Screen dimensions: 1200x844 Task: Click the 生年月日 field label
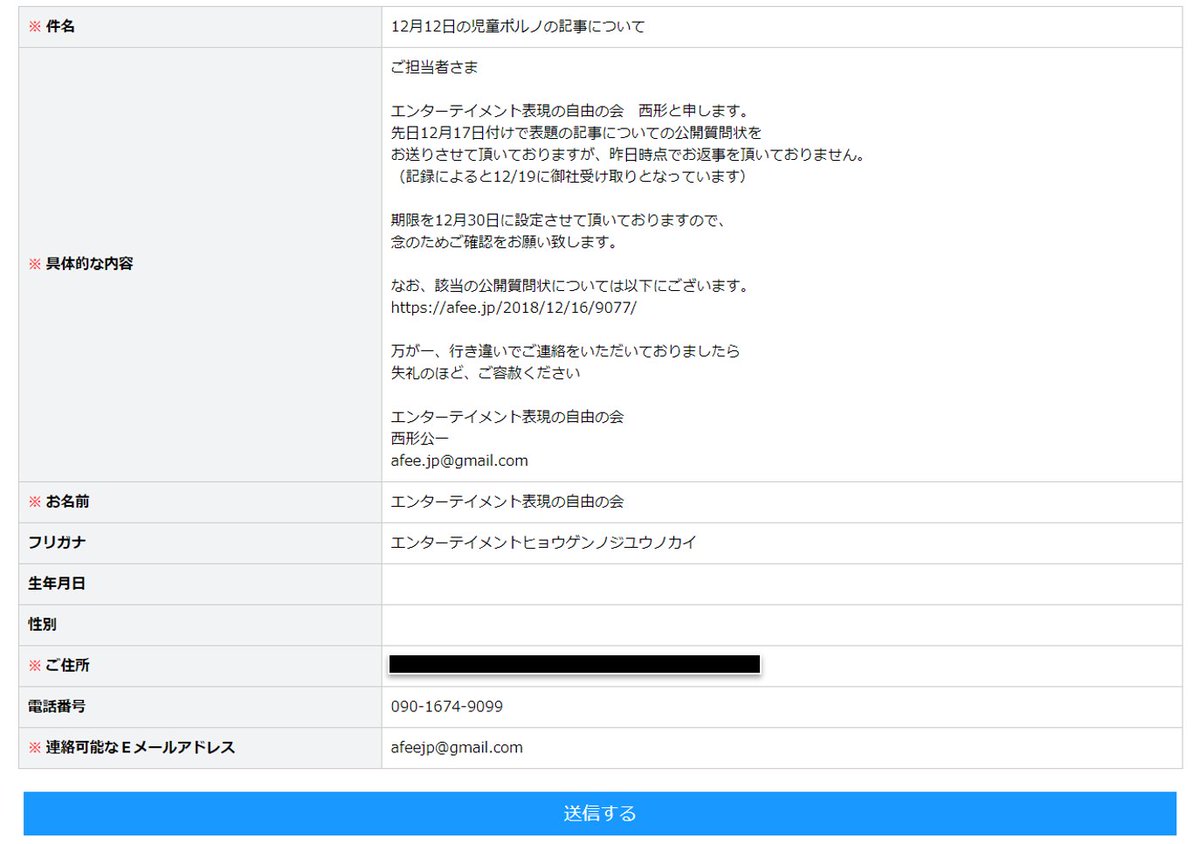(57, 584)
